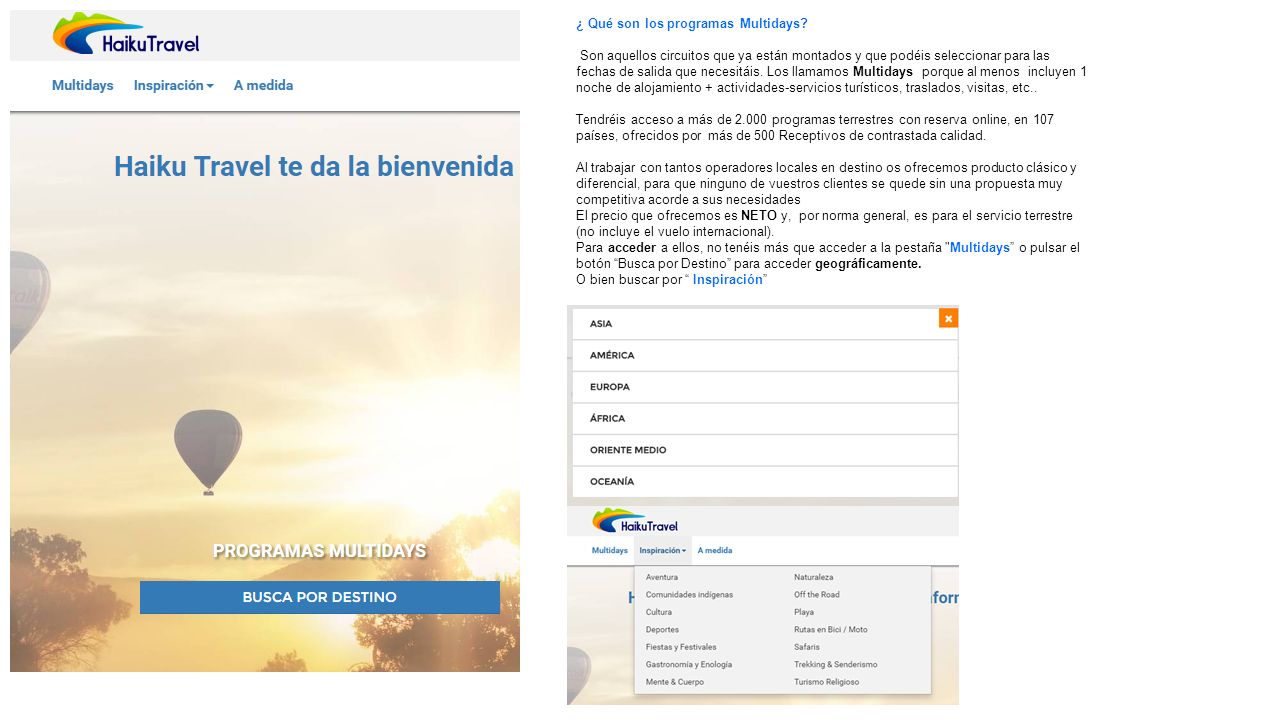Choose Deportes from the Inspiración menu

(x=662, y=630)
